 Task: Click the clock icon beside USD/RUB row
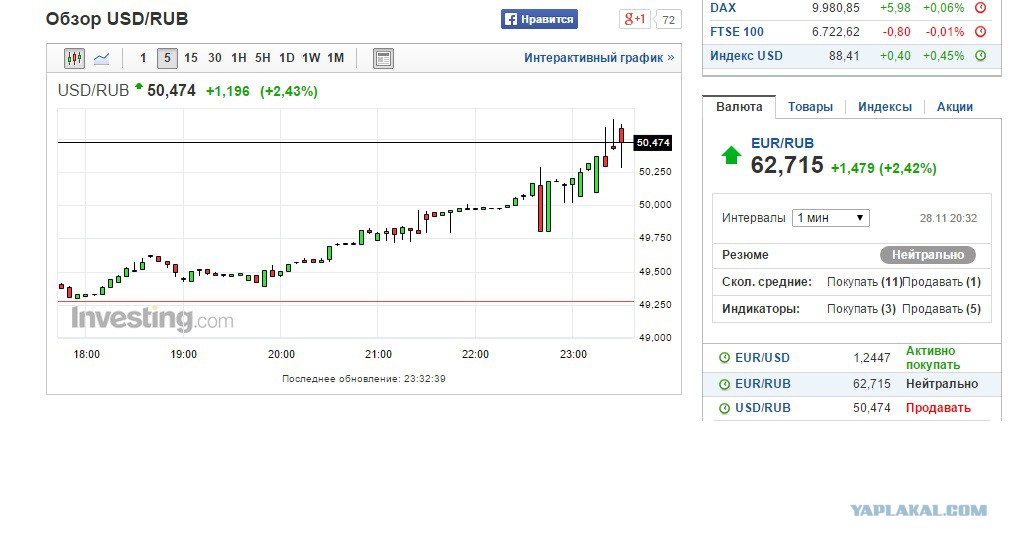[724, 408]
